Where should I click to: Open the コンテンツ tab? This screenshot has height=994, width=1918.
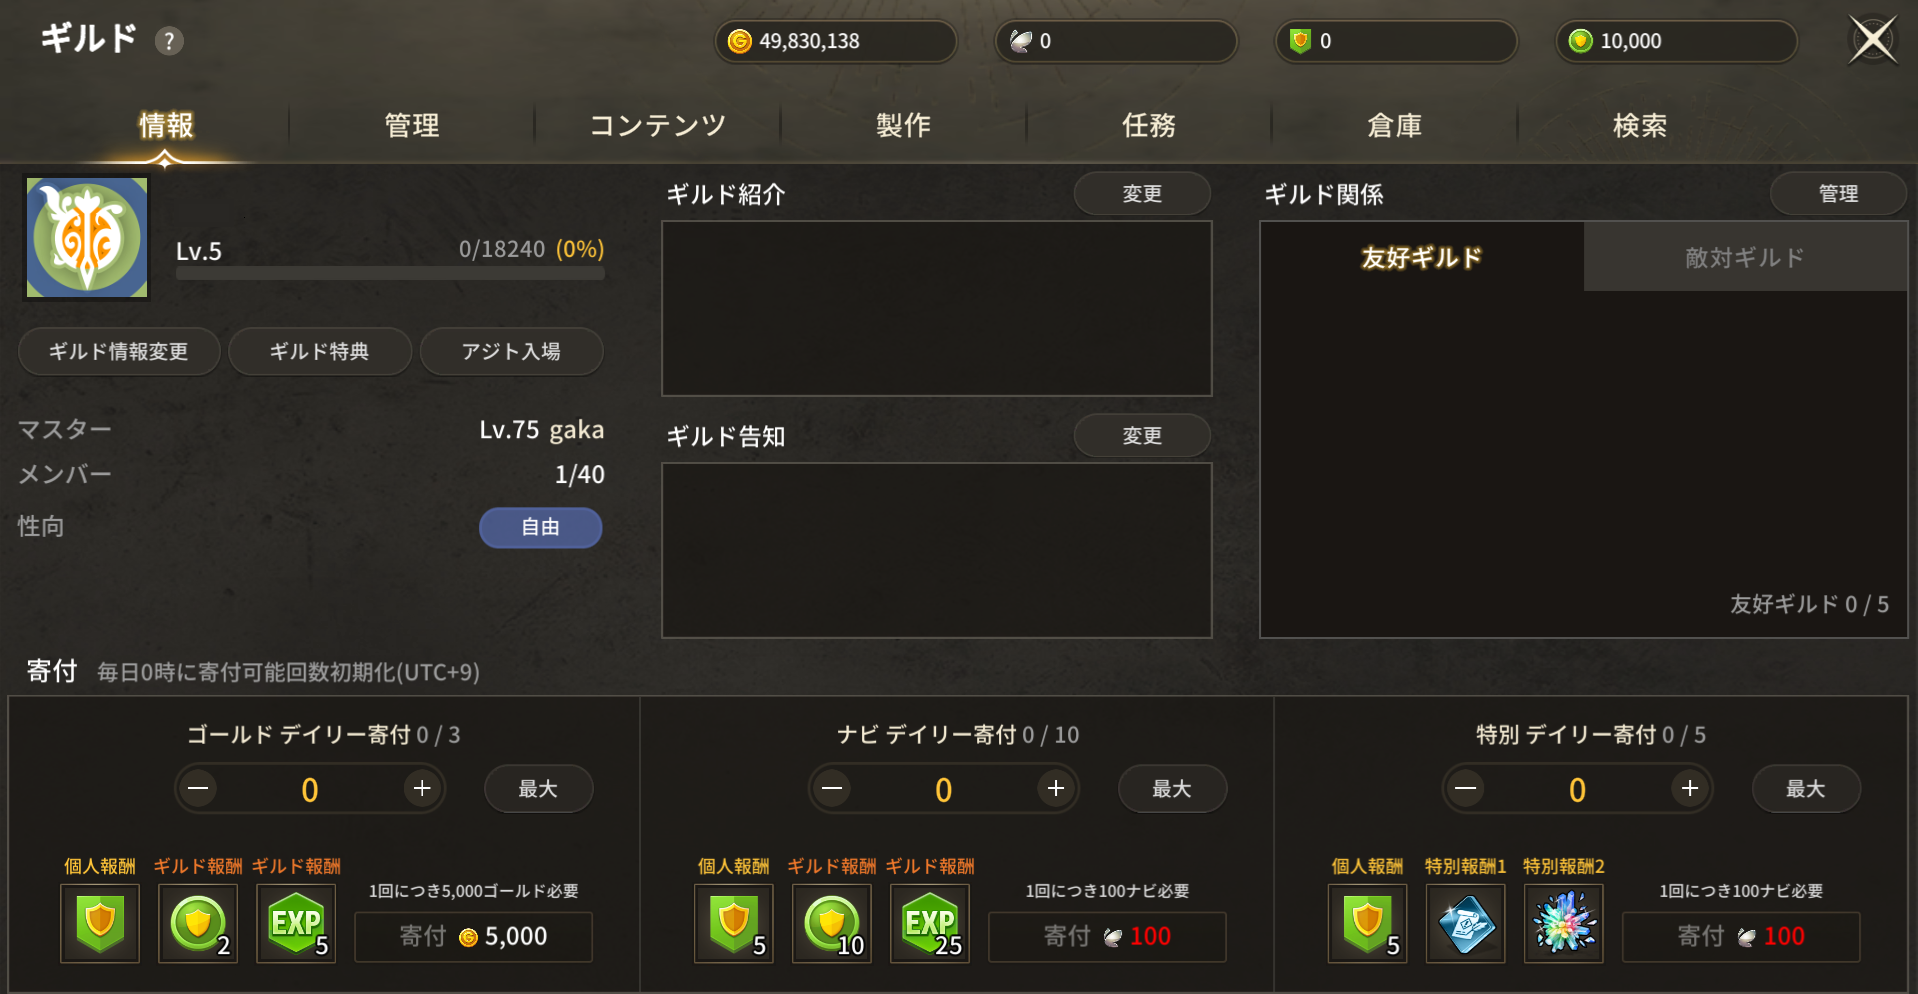point(658,125)
